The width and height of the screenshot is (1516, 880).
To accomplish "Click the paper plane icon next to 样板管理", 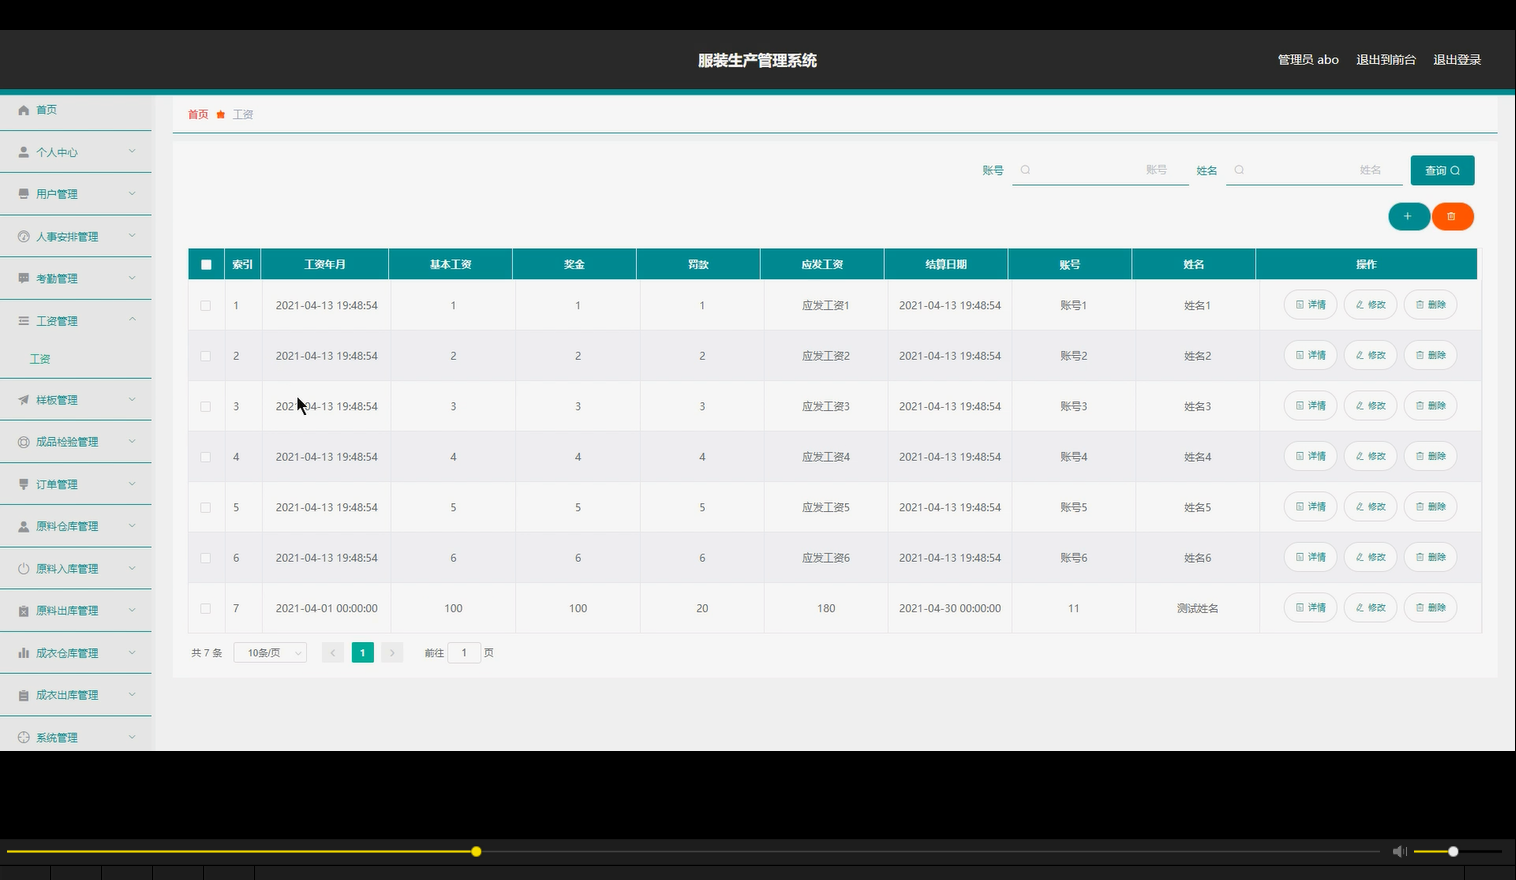I will [24, 400].
